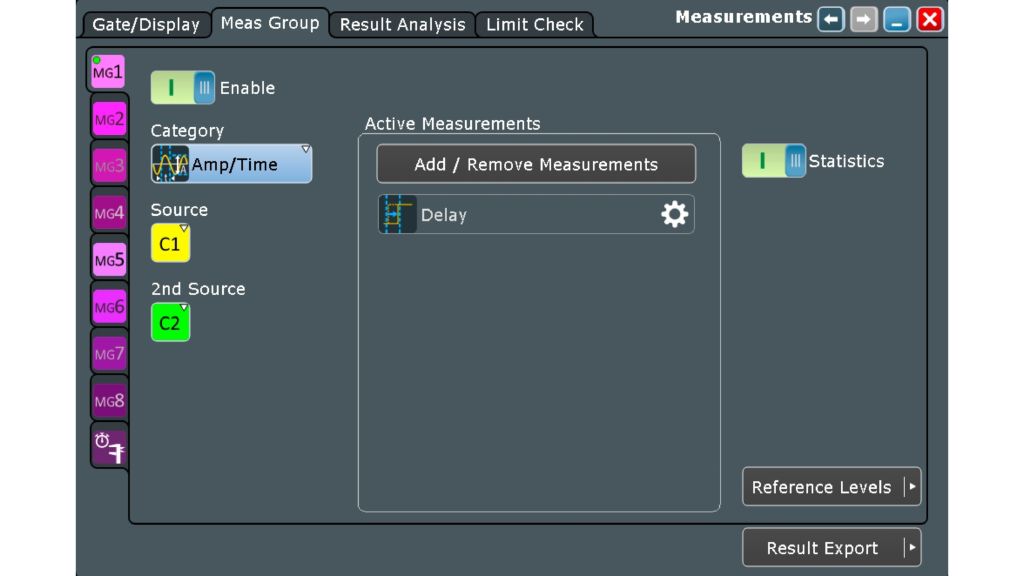Screen dimensions: 1024x576
Task: Disable the measurement group Enable switch
Action: pos(183,87)
